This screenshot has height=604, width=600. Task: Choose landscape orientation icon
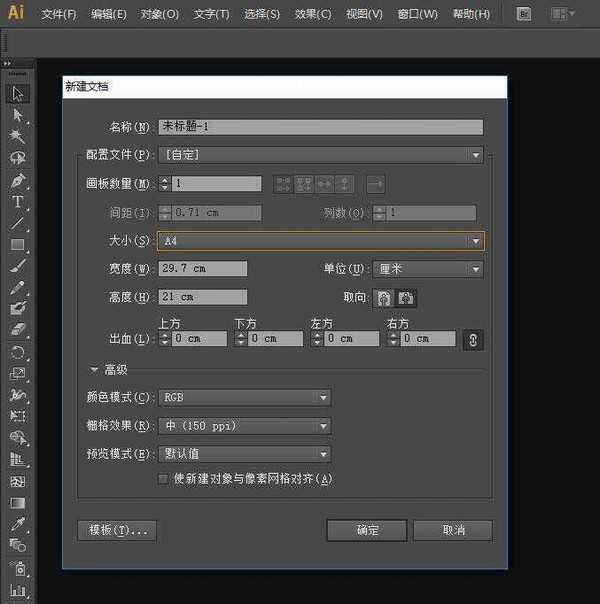pos(406,298)
